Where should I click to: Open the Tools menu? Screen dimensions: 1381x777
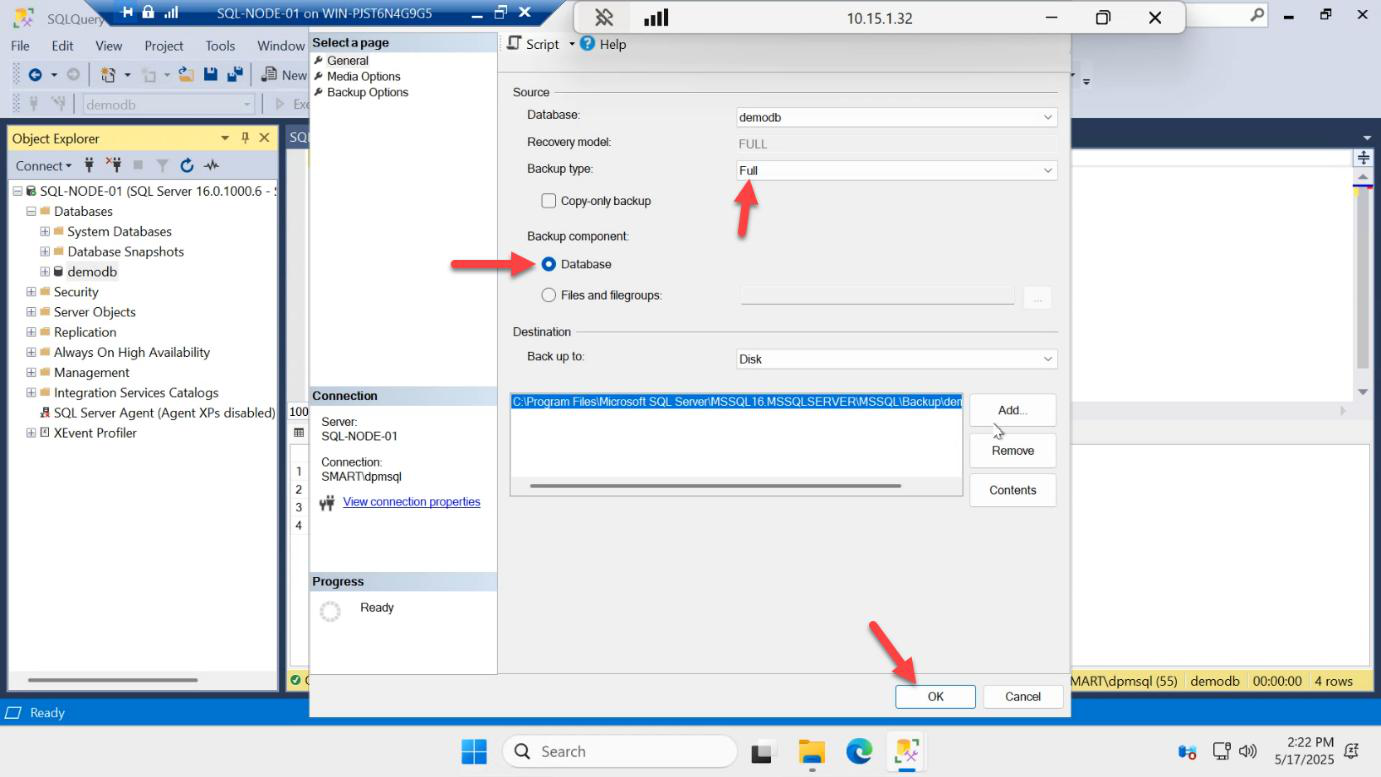tap(220, 46)
